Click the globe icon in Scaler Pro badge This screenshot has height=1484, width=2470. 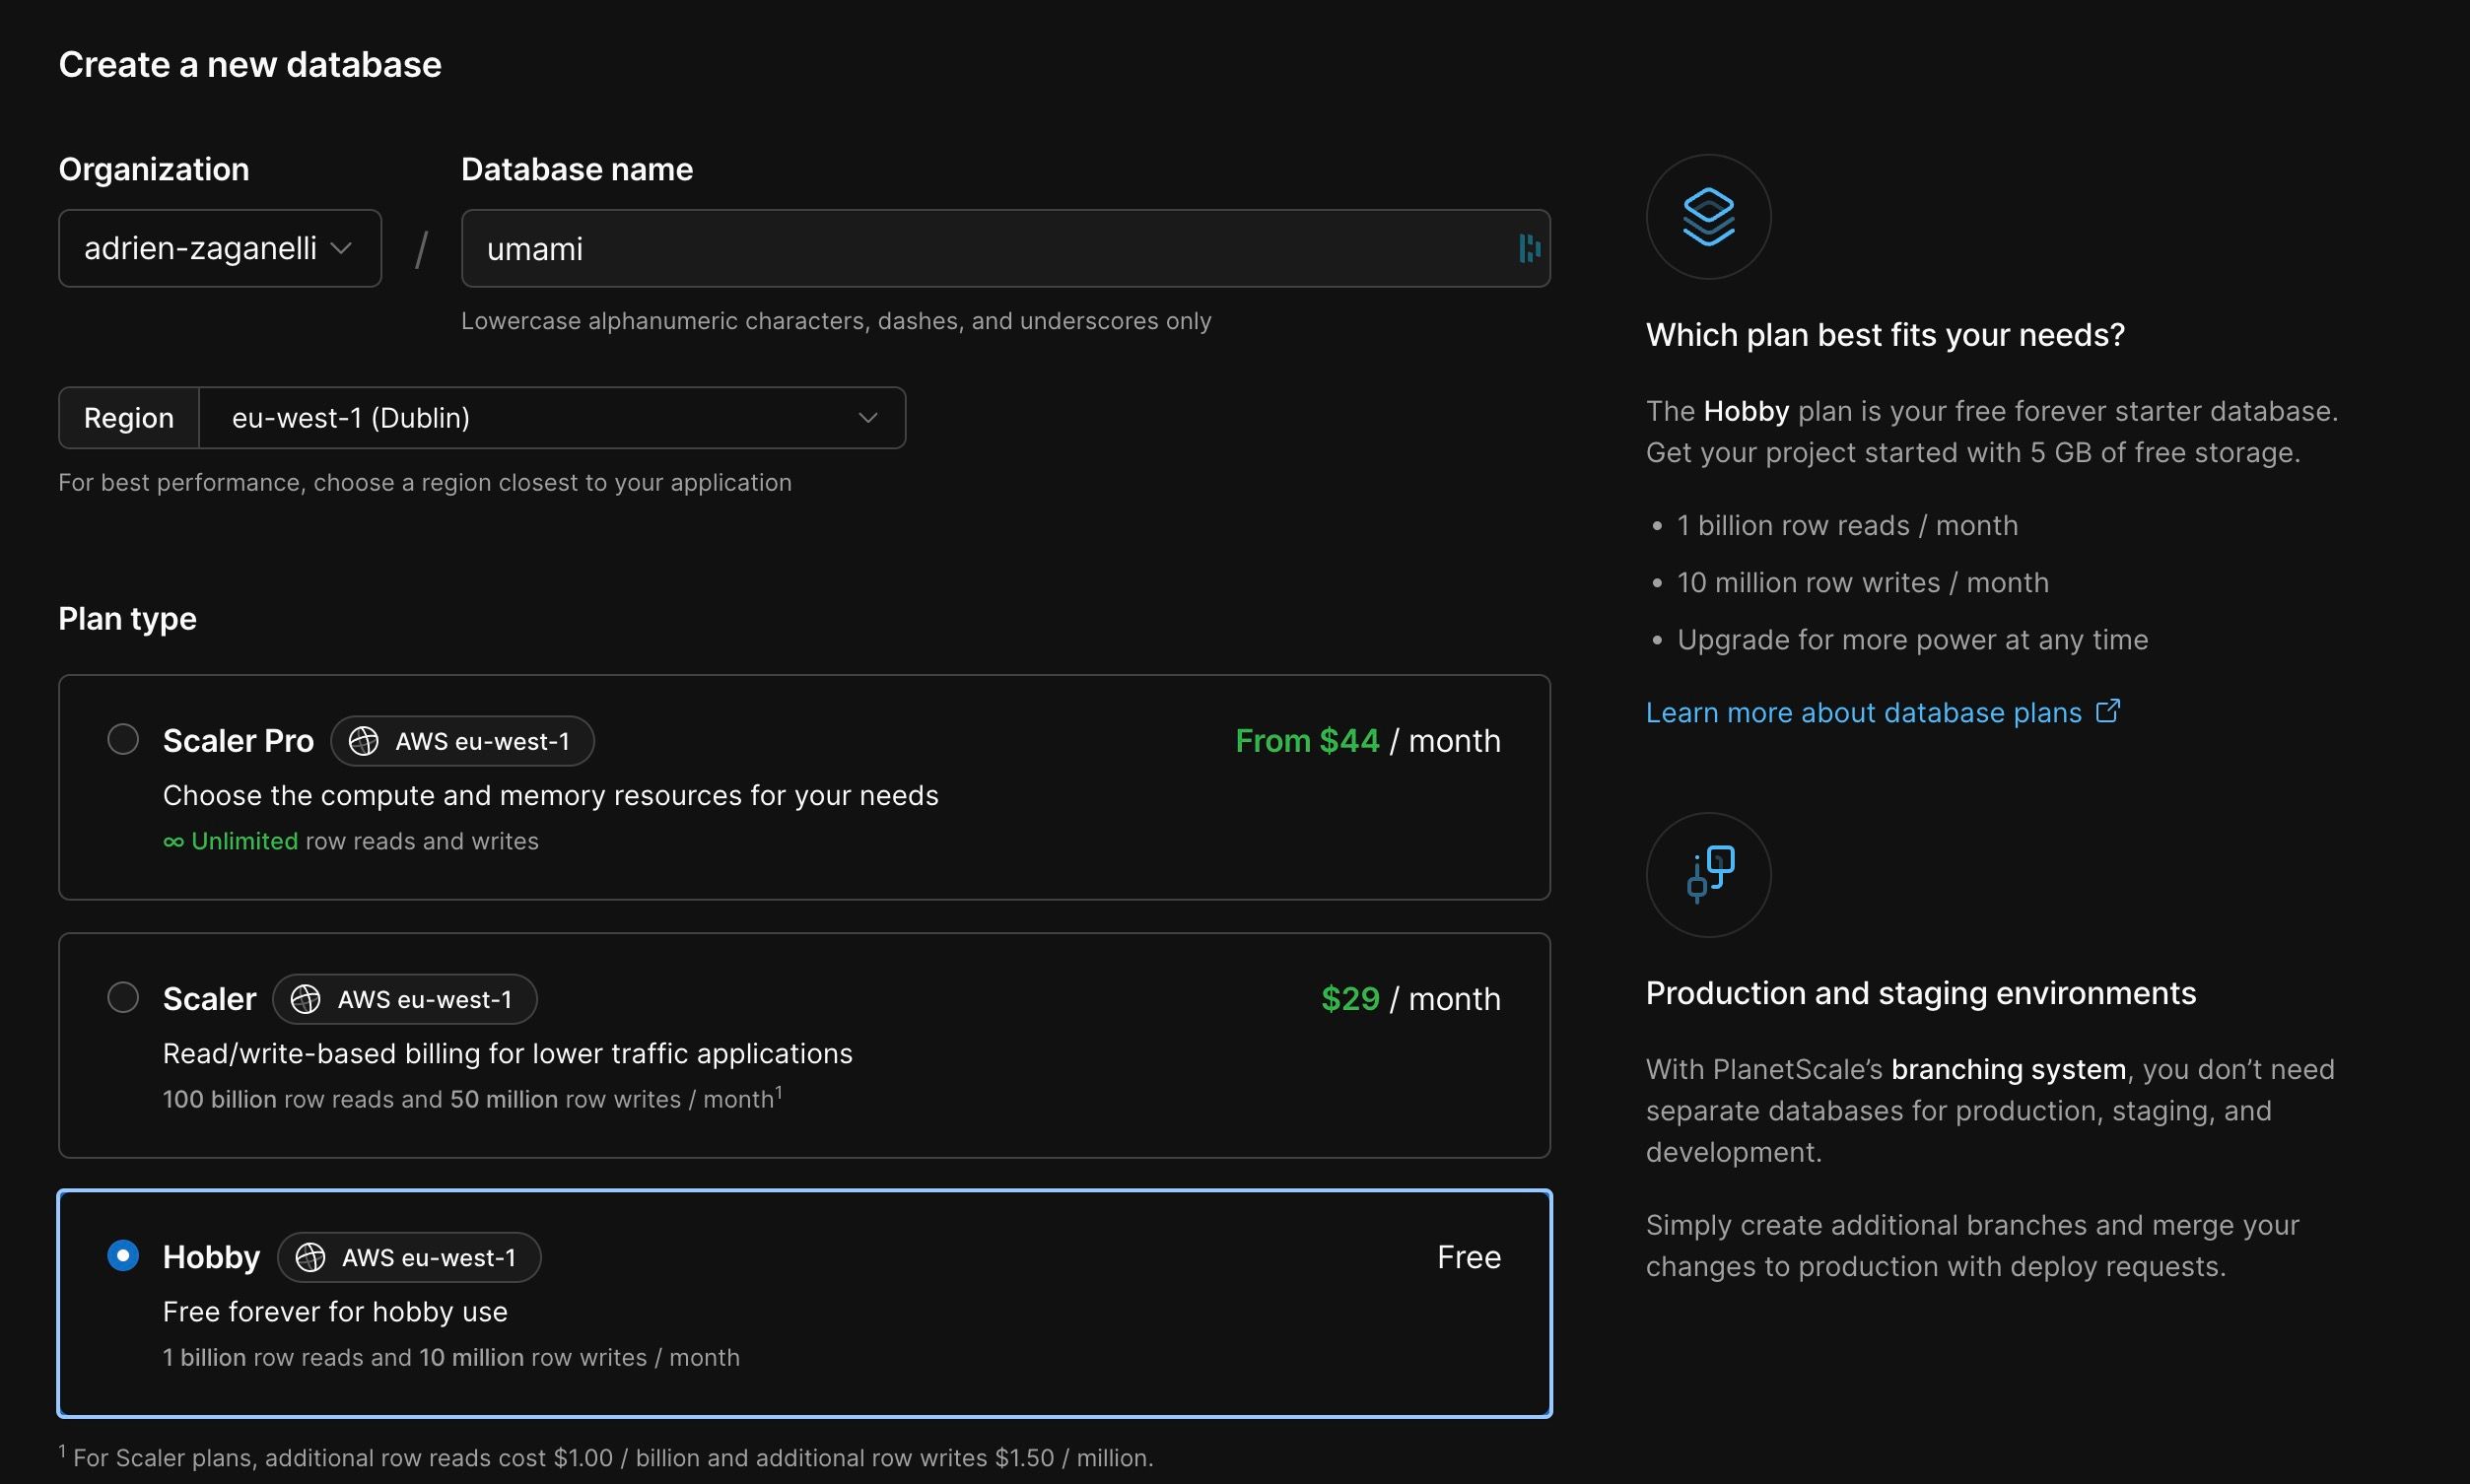tap(363, 741)
